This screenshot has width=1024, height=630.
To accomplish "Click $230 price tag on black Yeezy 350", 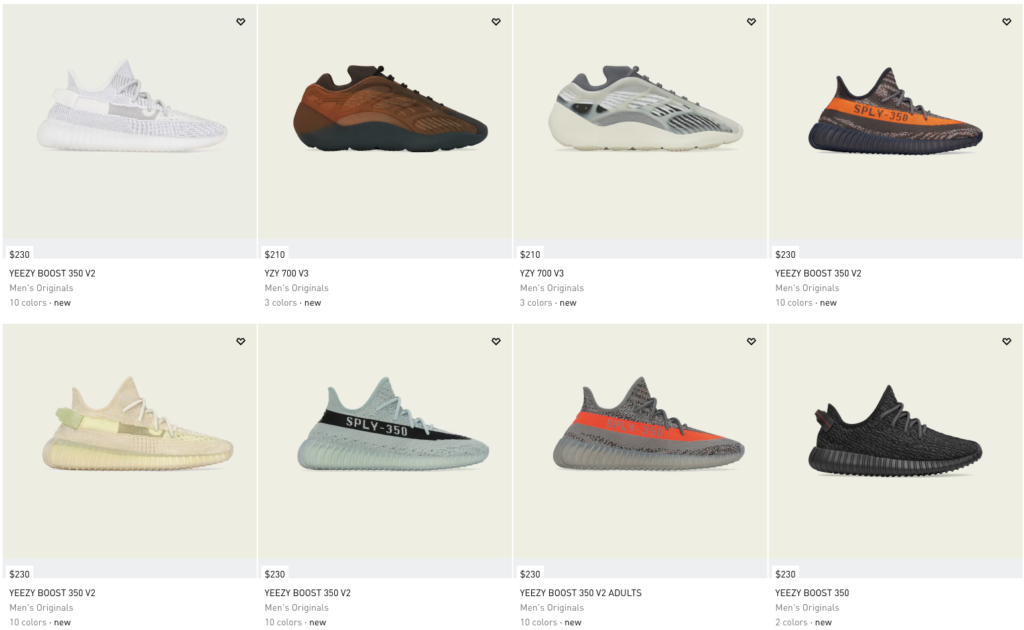I will click(x=785, y=574).
